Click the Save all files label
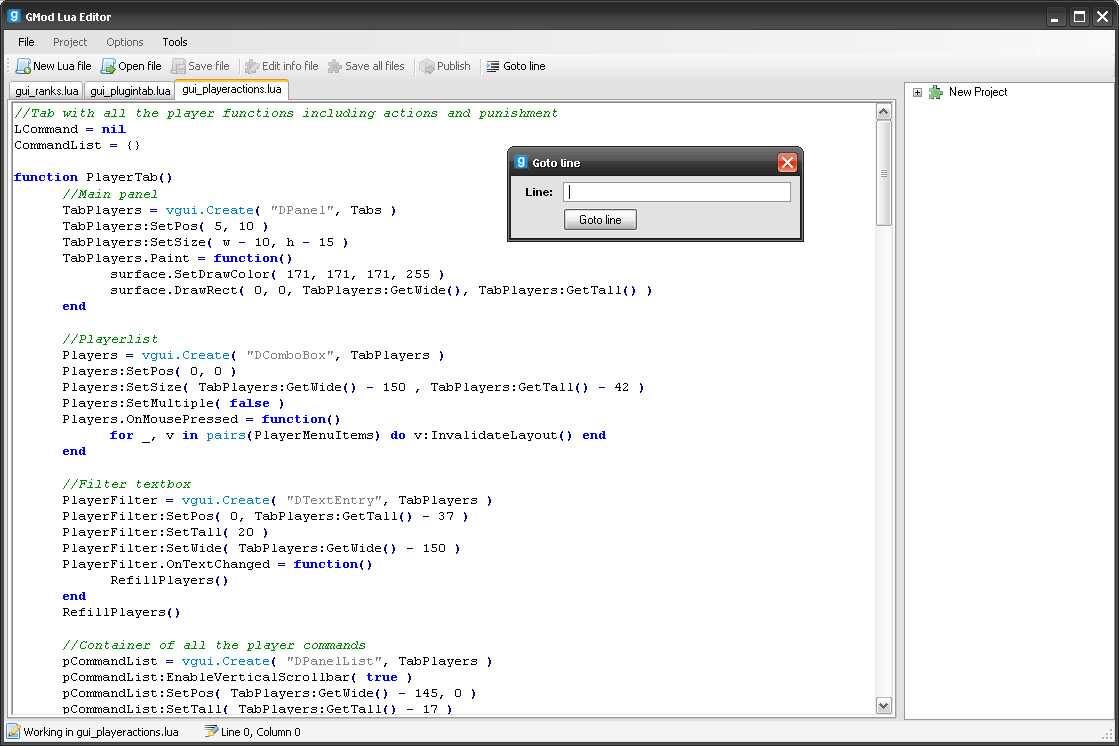The image size is (1119, 746). coord(375,66)
